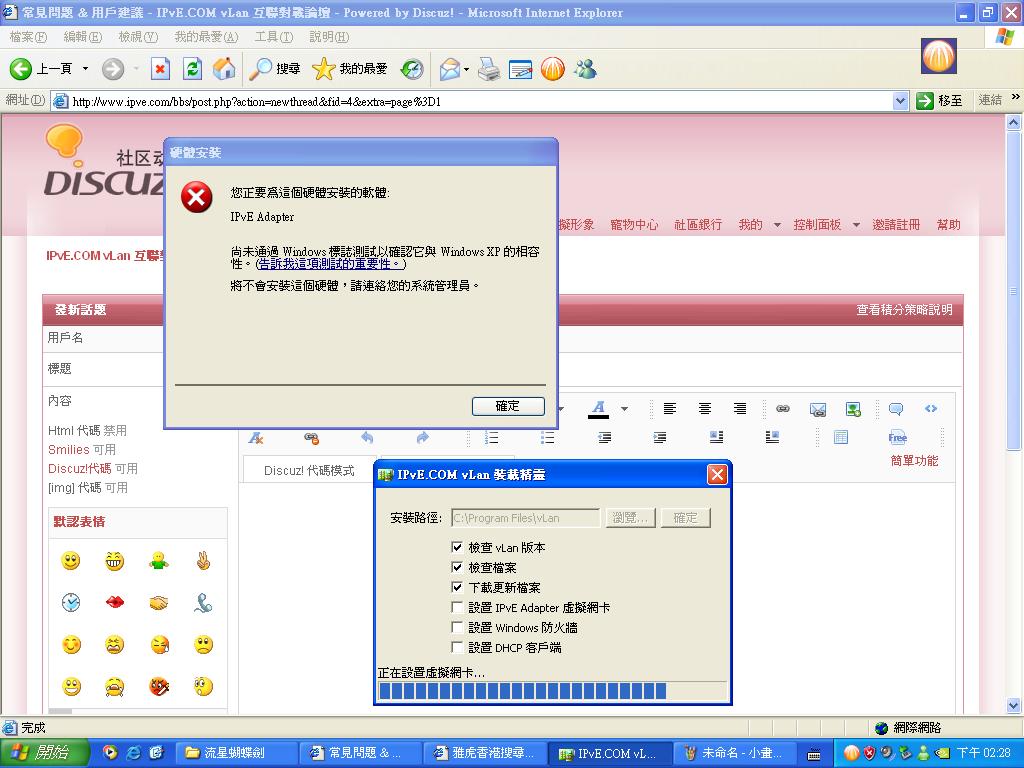
Task: Insert the laughing smiley emoticon
Action: (x=115, y=561)
